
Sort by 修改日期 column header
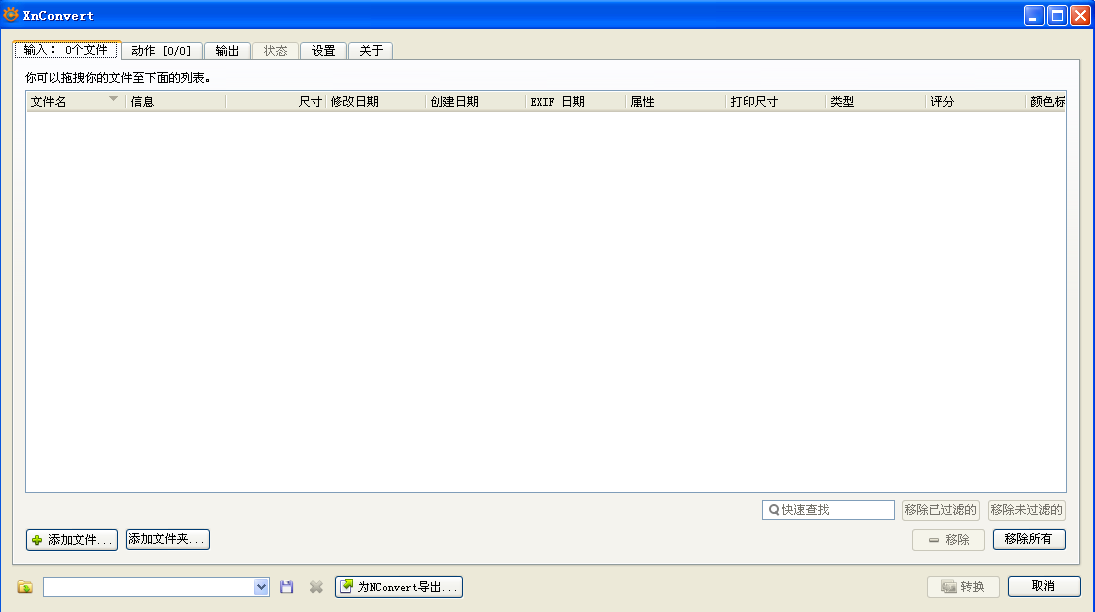376,101
